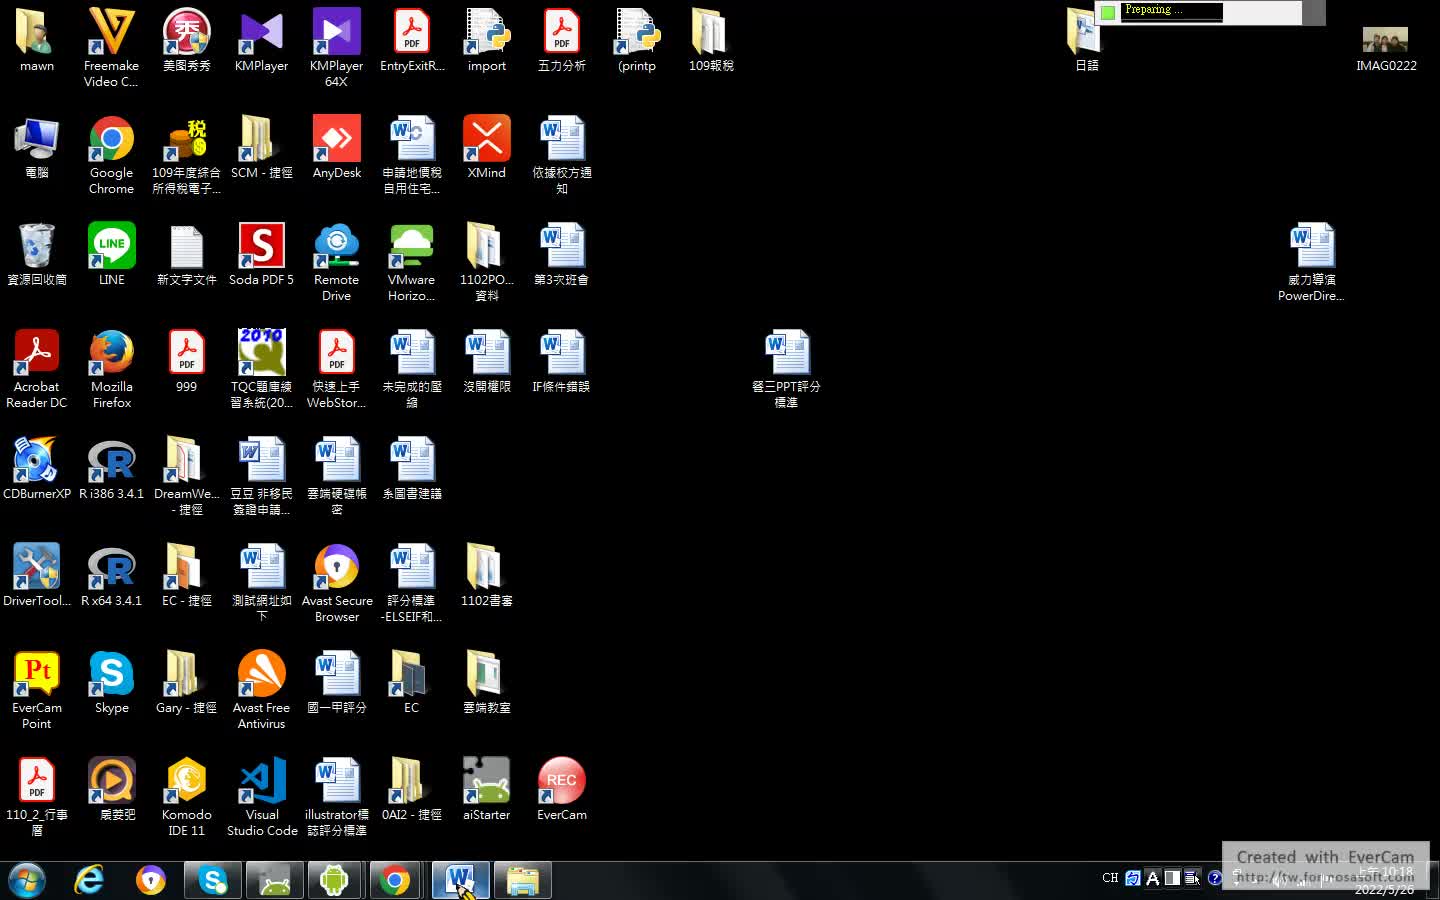Viewport: 1440px width, 900px height.
Task: Select the 999 PDF file
Action: pos(186,360)
